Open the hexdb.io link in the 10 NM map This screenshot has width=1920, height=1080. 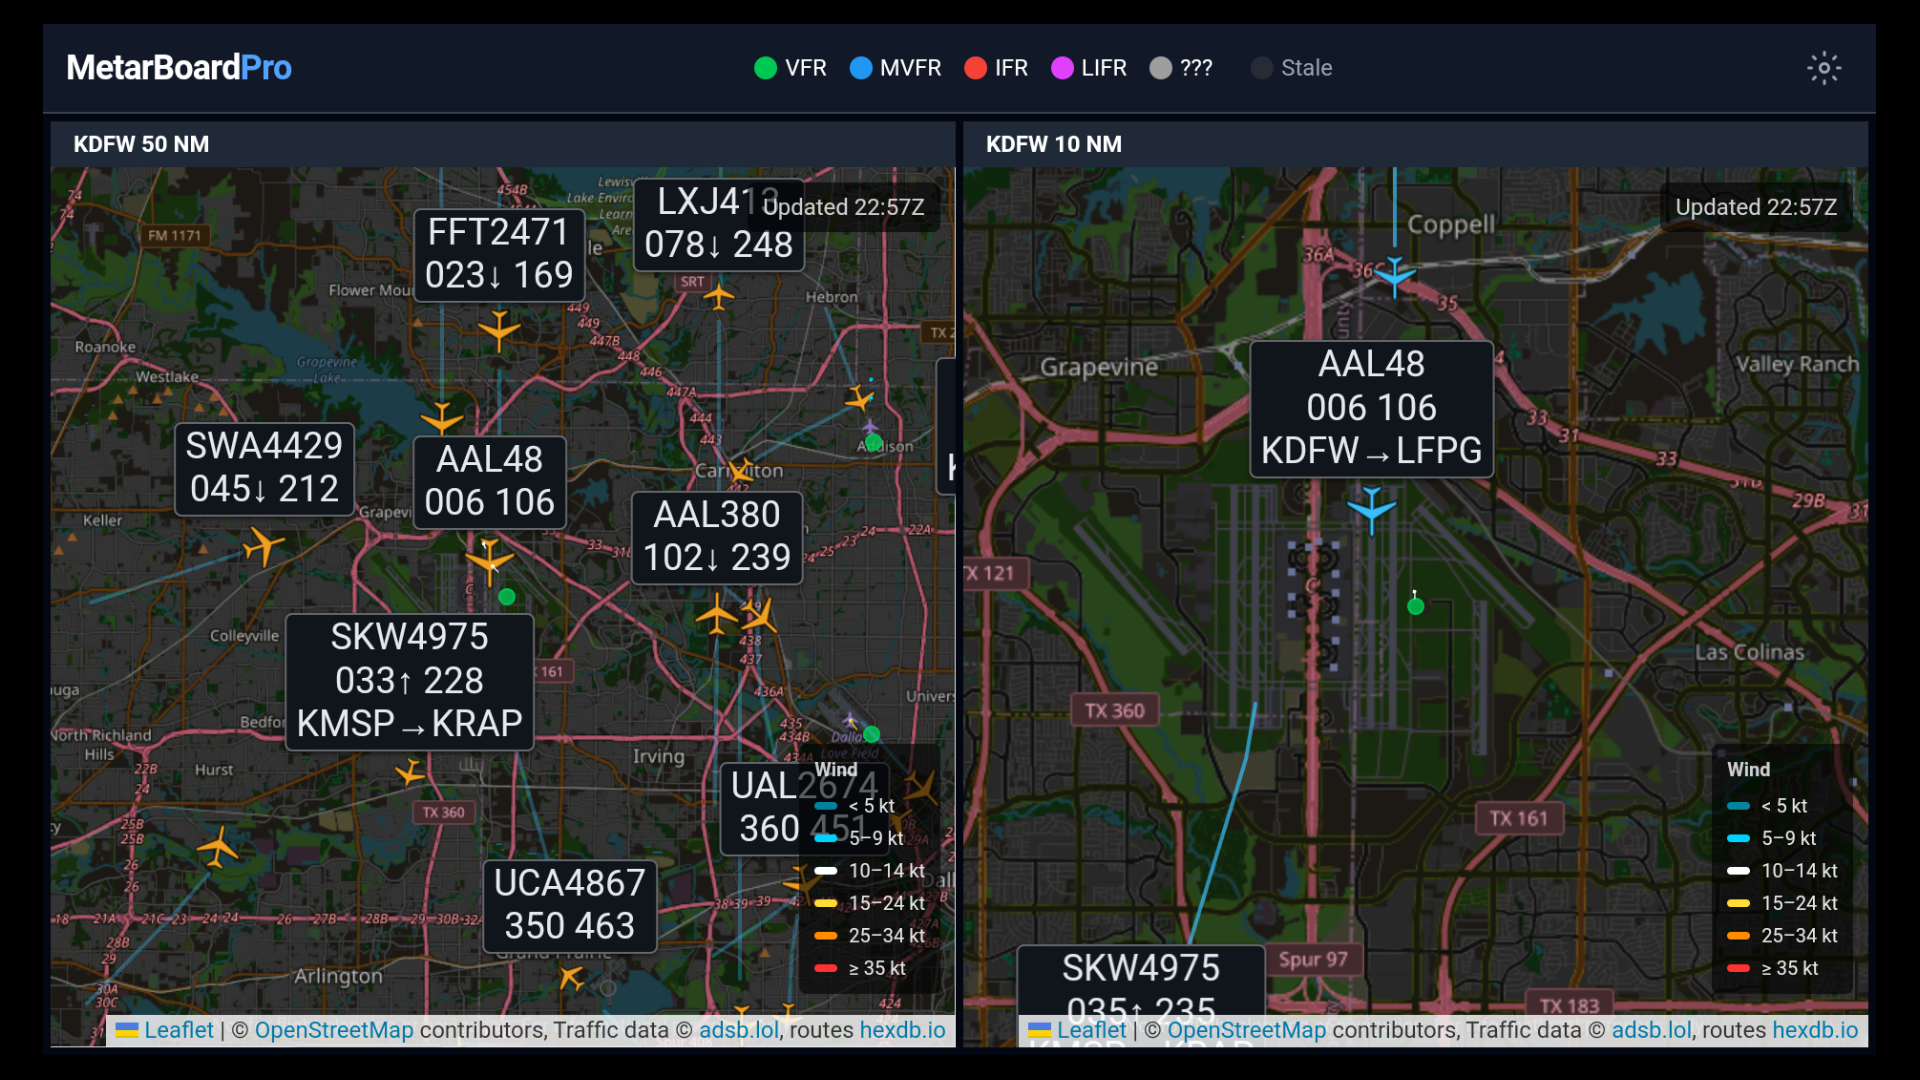point(1816,1030)
